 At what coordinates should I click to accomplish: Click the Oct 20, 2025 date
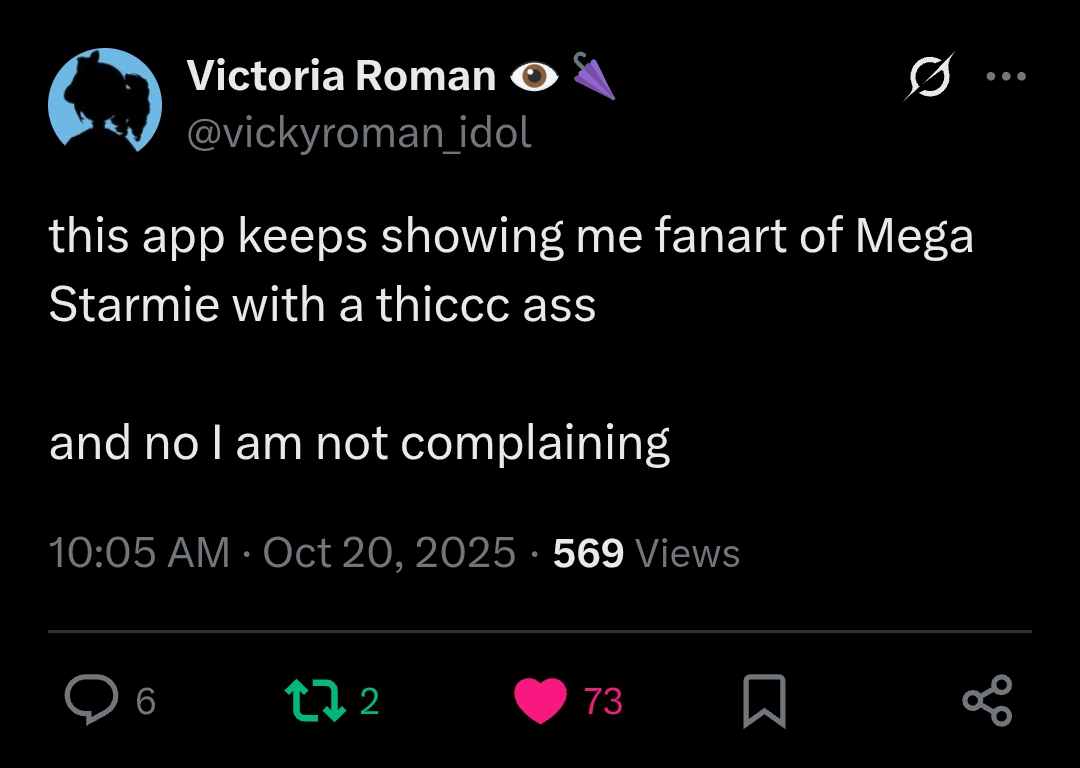coord(389,553)
